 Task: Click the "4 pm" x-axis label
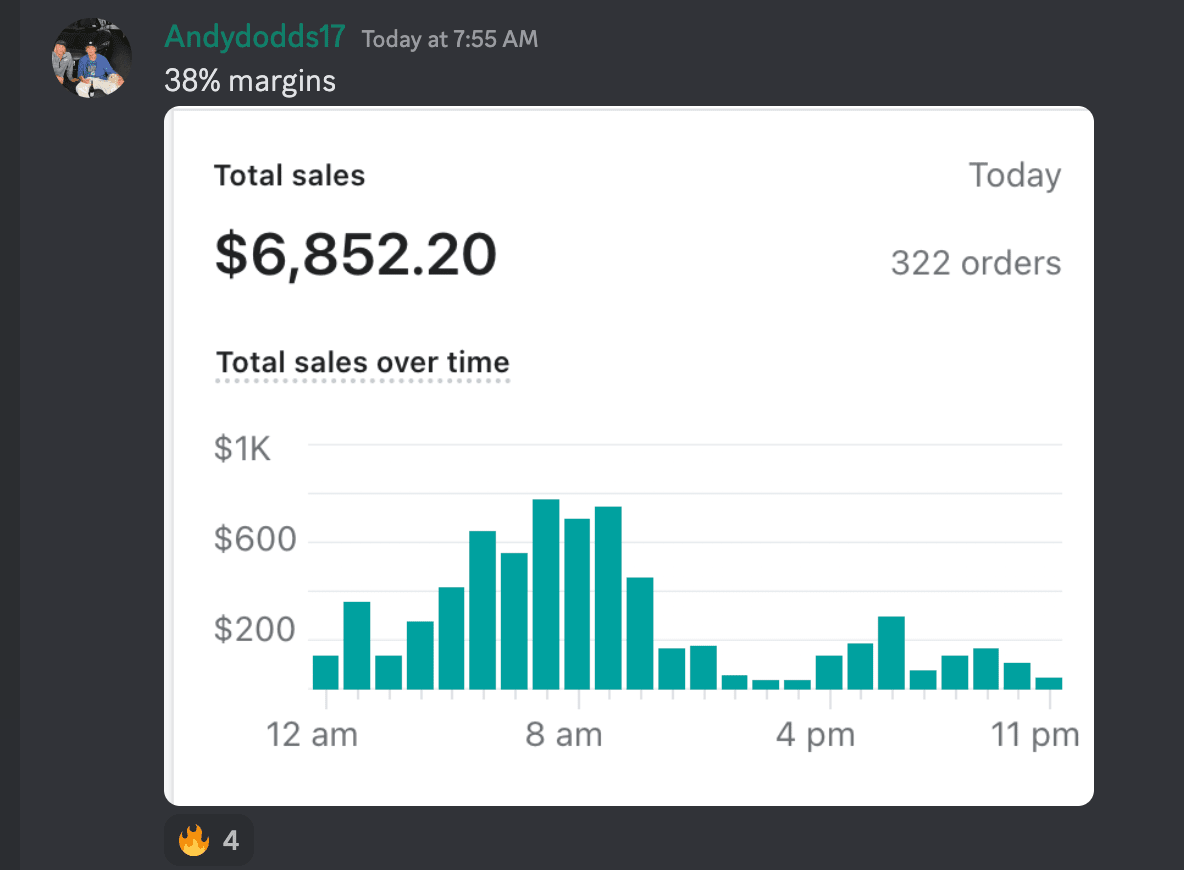coord(816,736)
